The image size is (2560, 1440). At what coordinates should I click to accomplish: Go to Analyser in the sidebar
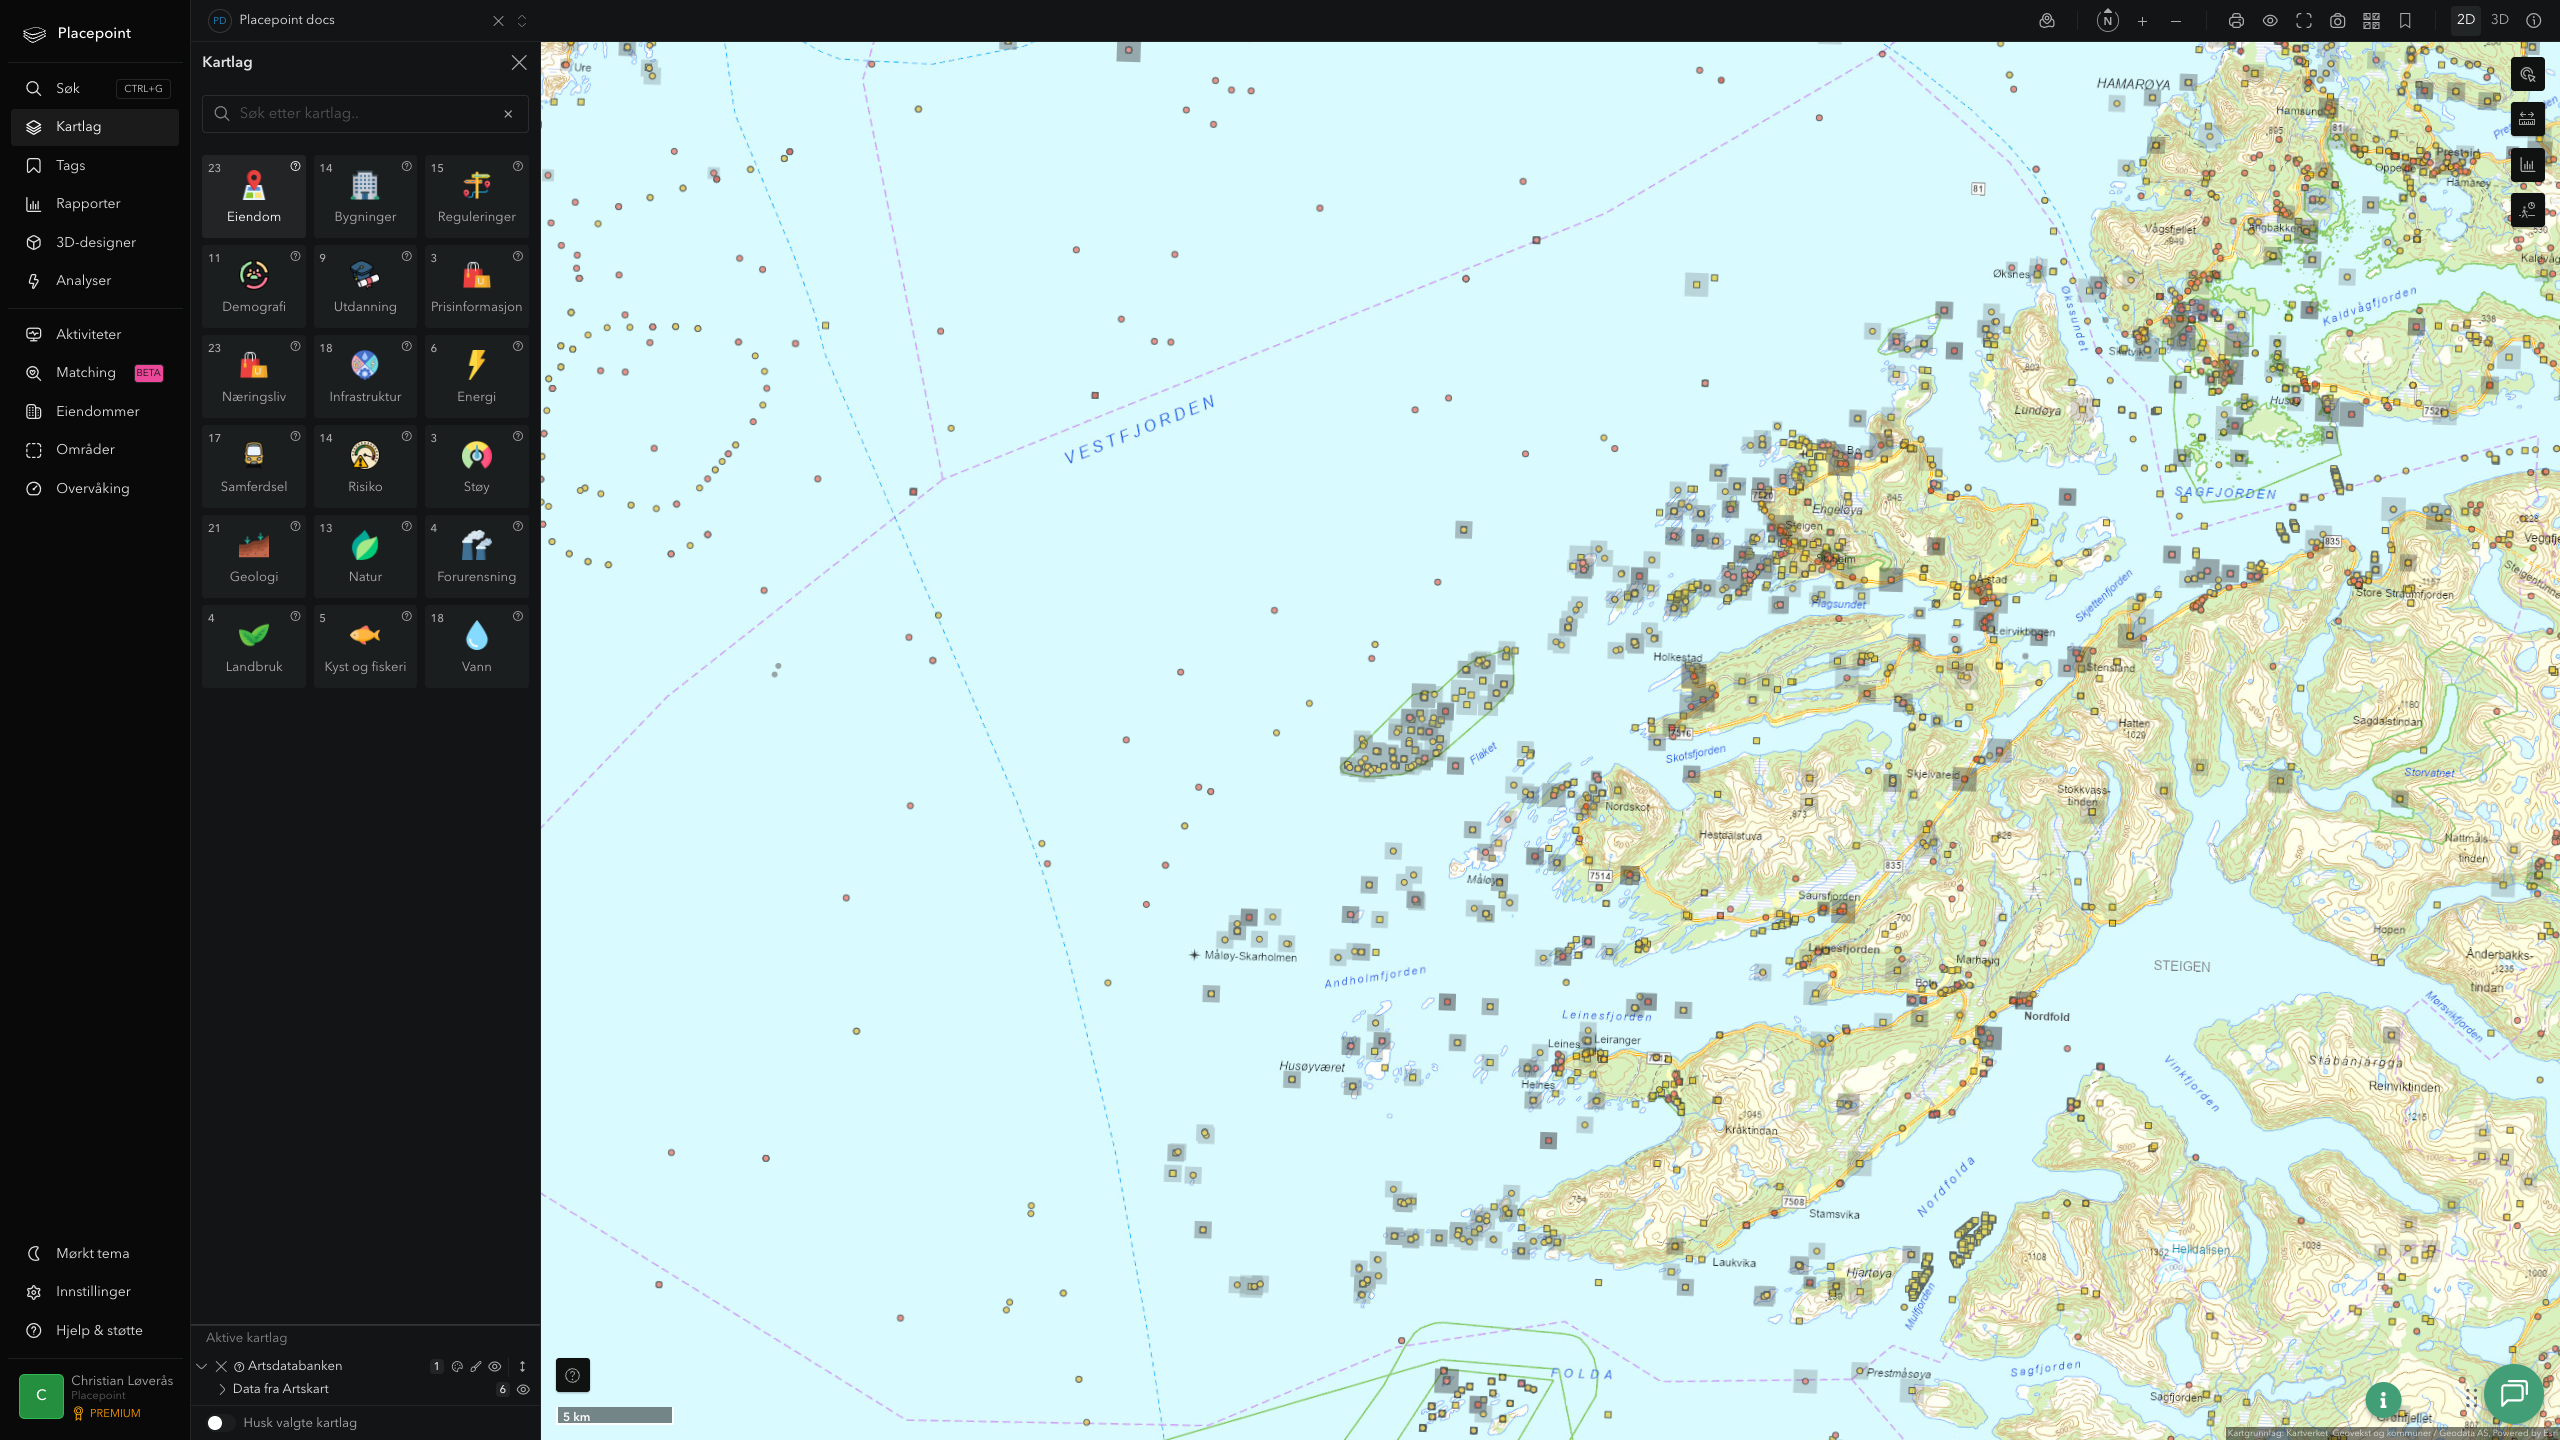tap(95, 280)
